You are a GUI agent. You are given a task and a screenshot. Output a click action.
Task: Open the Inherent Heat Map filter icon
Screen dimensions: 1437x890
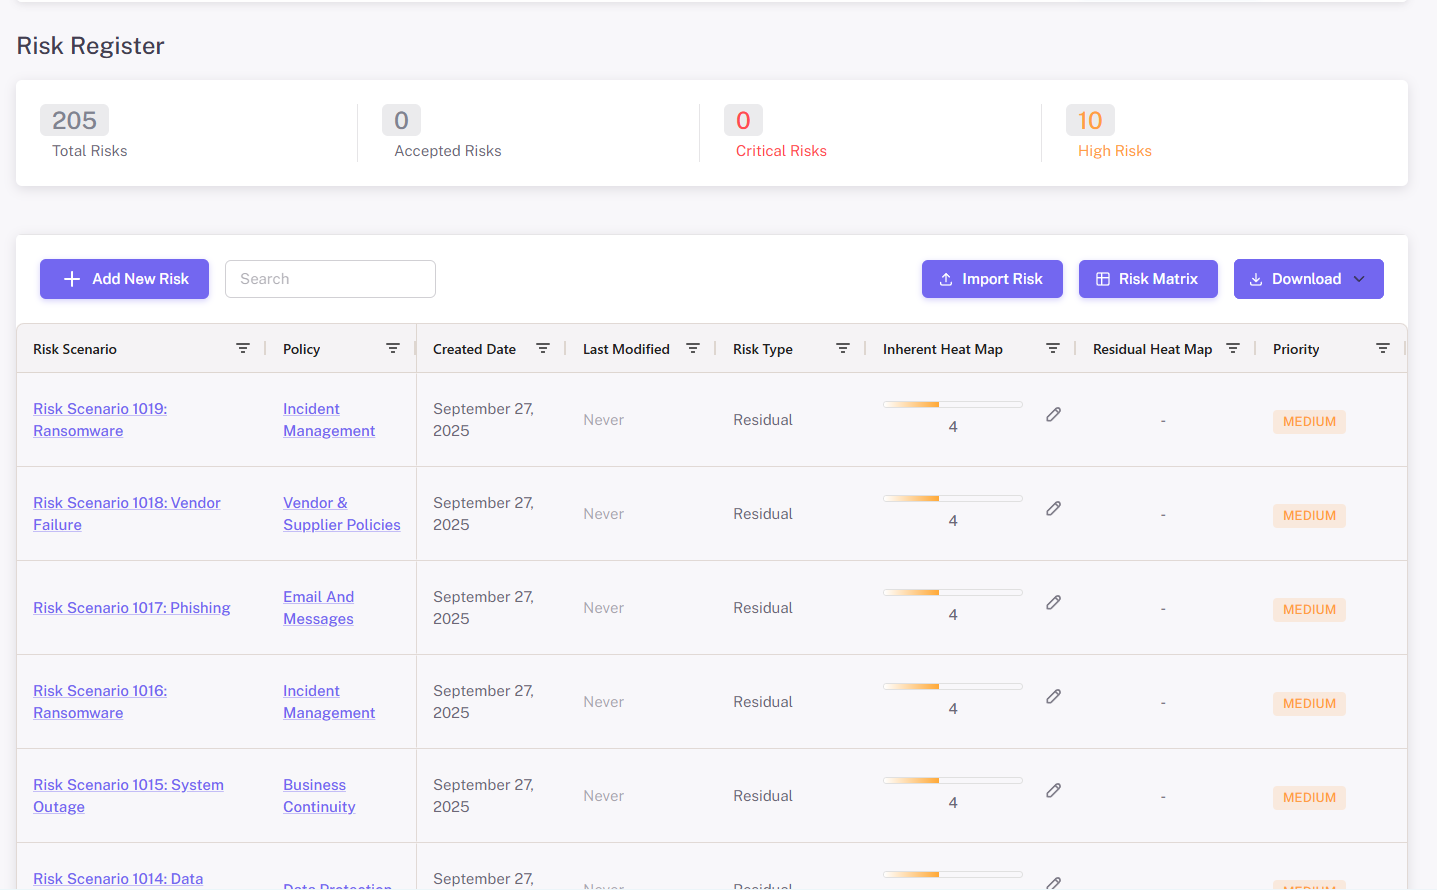(1053, 349)
